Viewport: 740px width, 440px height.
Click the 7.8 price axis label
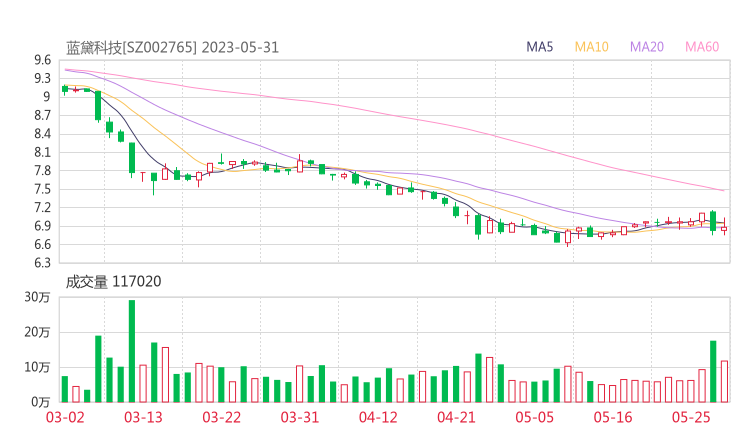pos(42,170)
